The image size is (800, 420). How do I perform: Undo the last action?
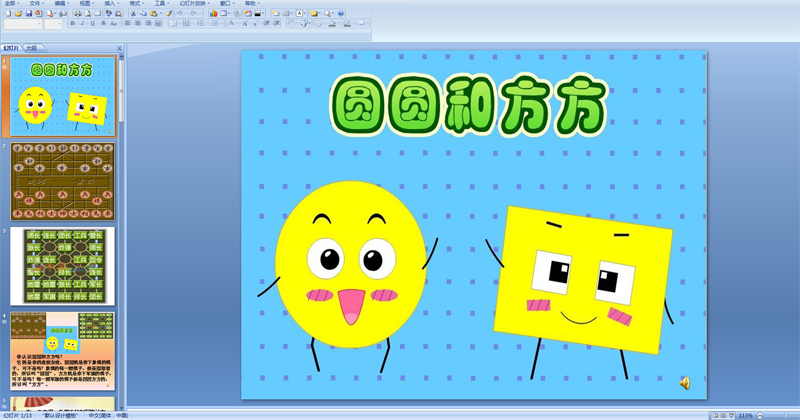tap(180, 14)
